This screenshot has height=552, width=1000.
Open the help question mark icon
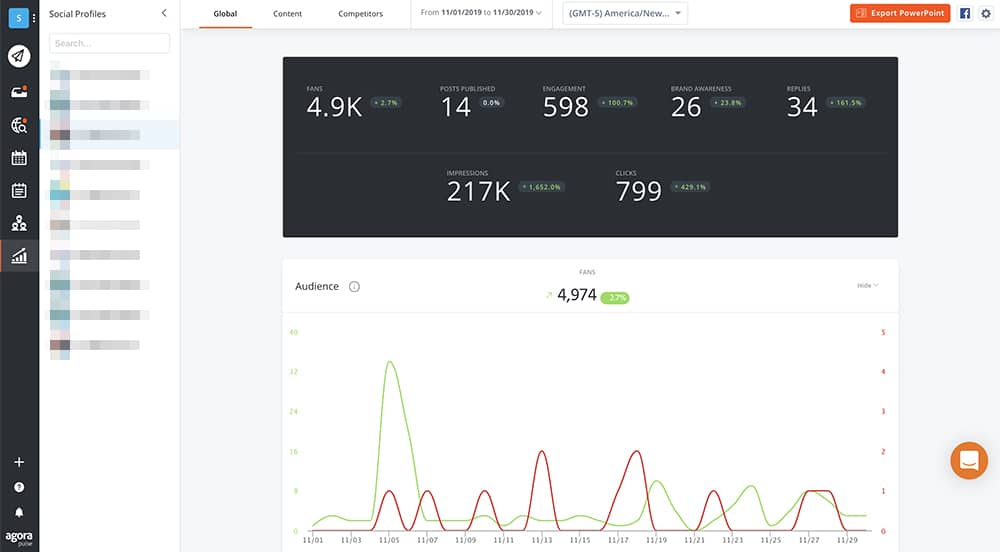click(x=19, y=487)
